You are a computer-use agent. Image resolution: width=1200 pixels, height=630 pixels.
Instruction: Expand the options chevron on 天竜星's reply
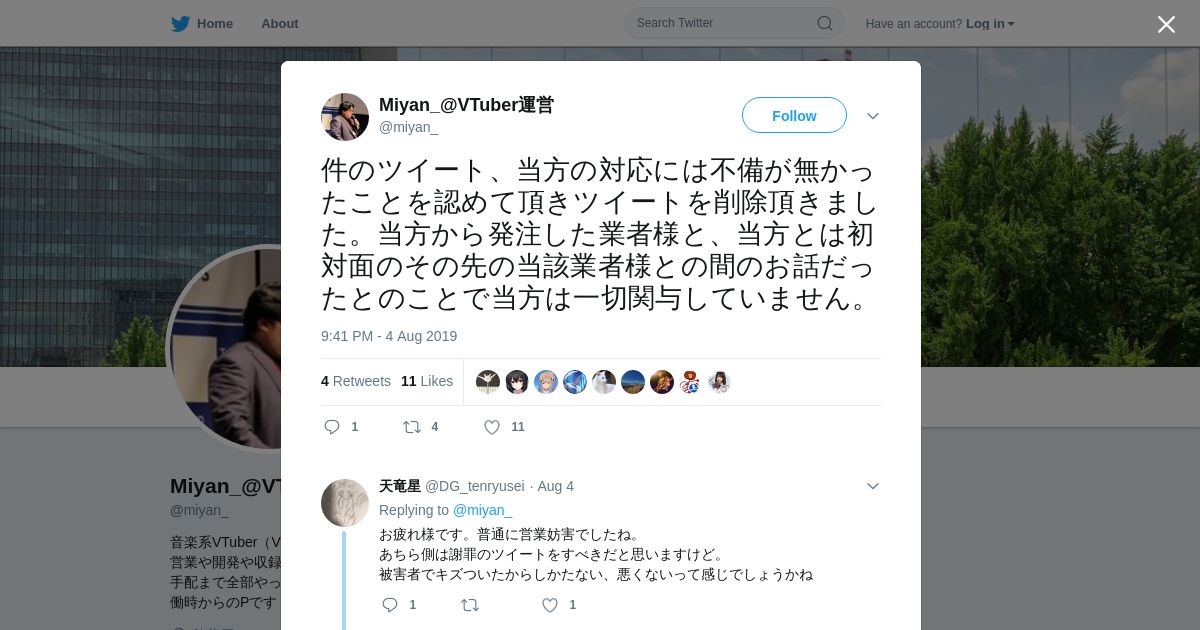pyautogui.click(x=873, y=486)
